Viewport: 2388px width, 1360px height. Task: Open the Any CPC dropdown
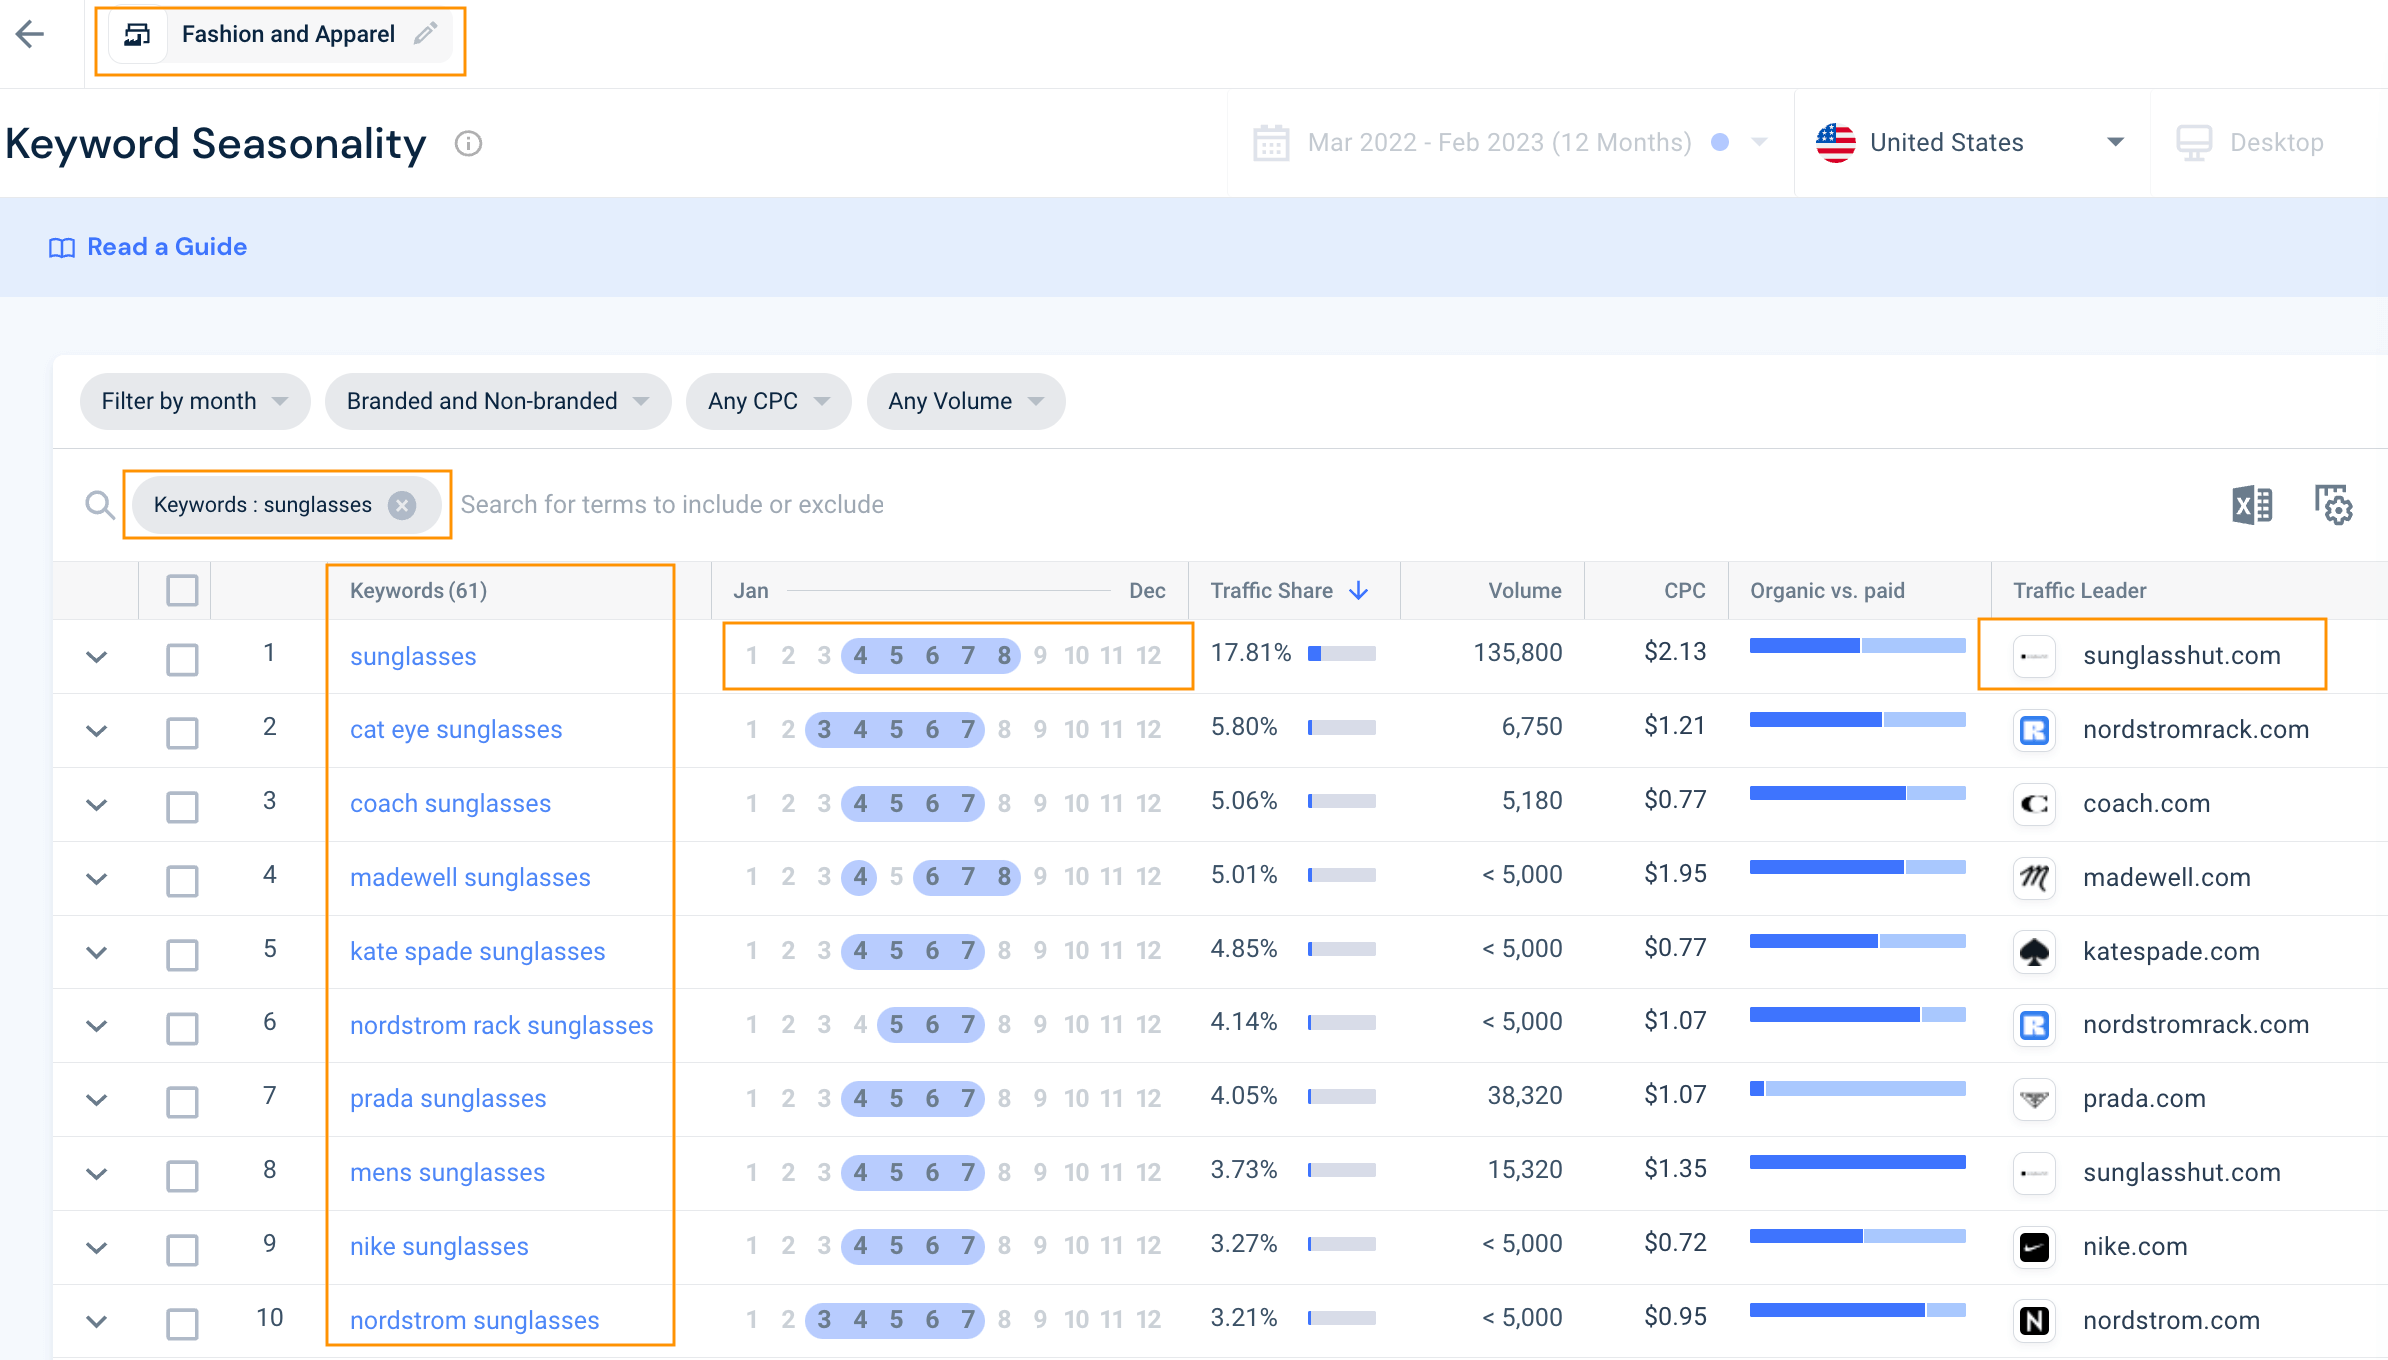coord(768,401)
